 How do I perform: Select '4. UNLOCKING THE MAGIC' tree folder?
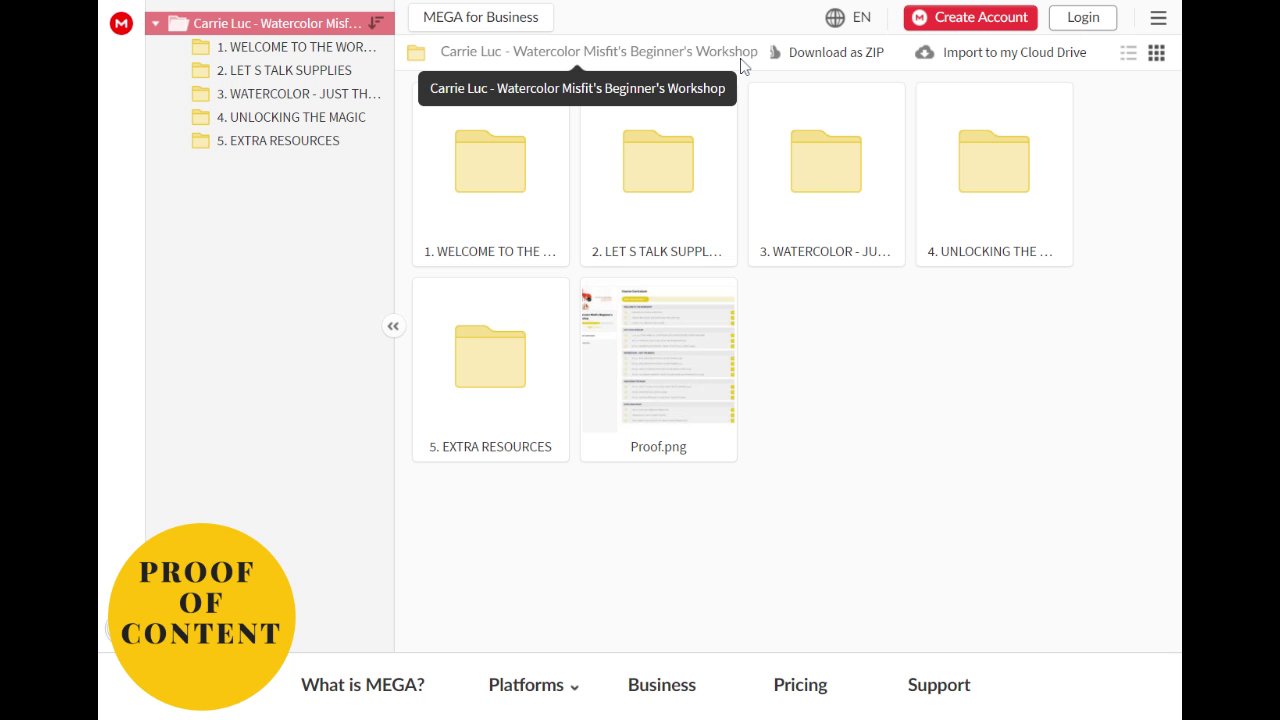(x=279, y=117)
